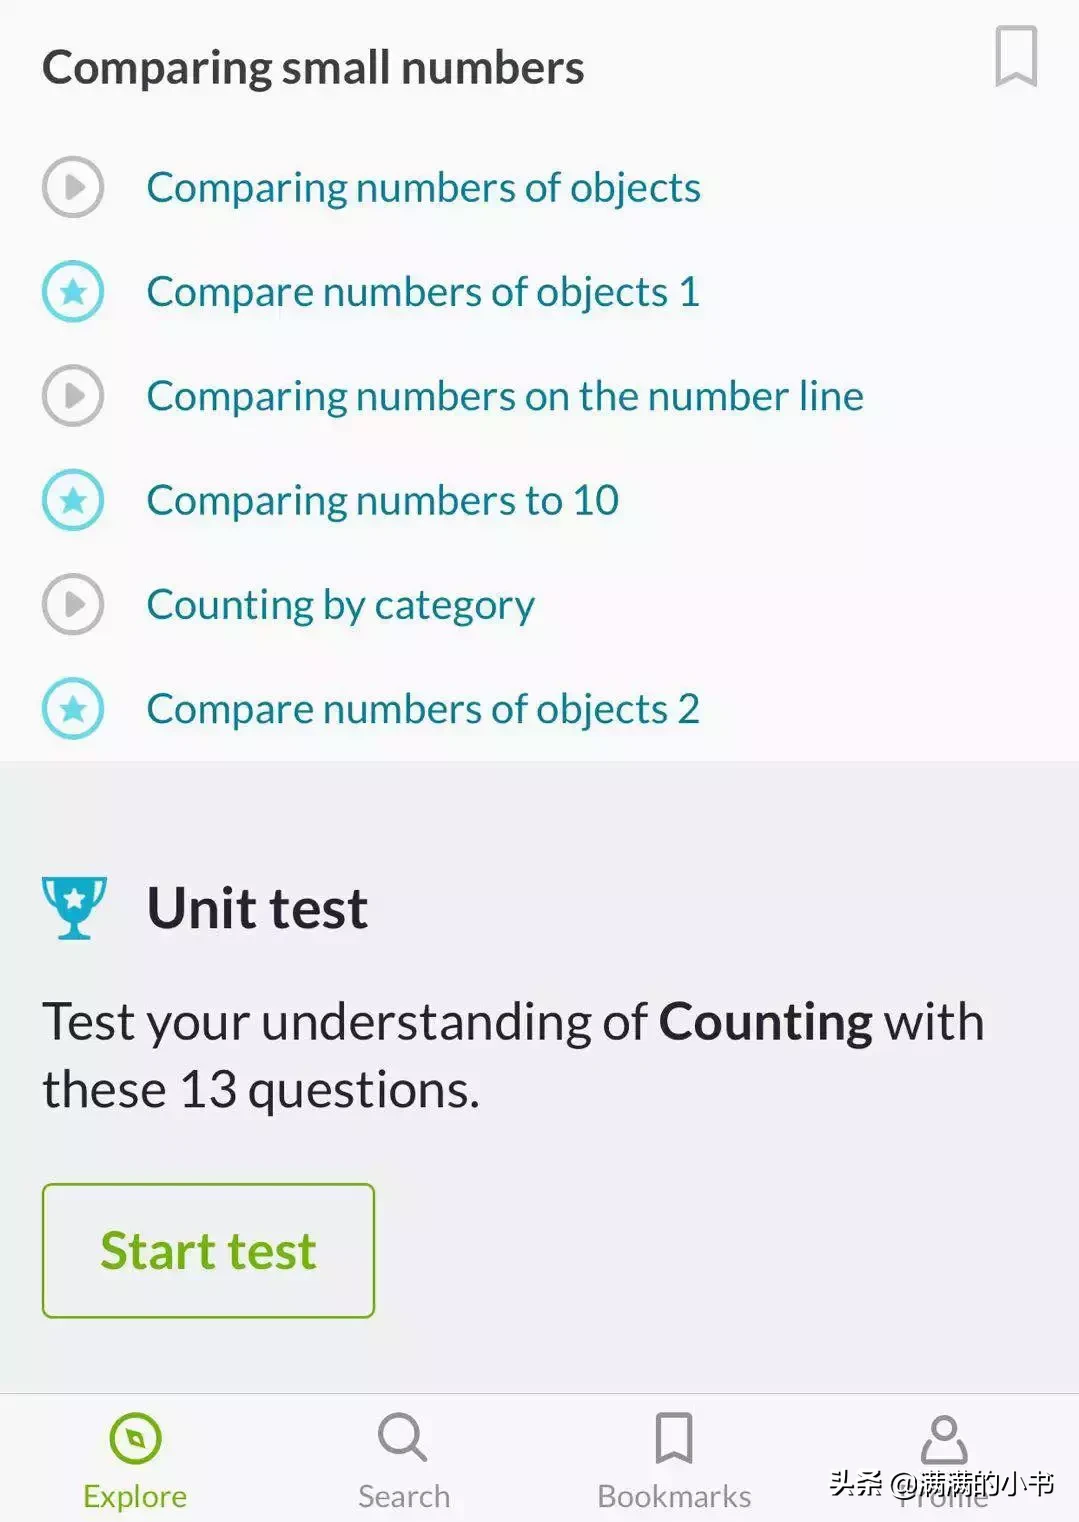Image resolution: width=1079 pixels, height=1522 pixels.
Task: Click play icon beside Counting by category
Action: tap(73, 604)
